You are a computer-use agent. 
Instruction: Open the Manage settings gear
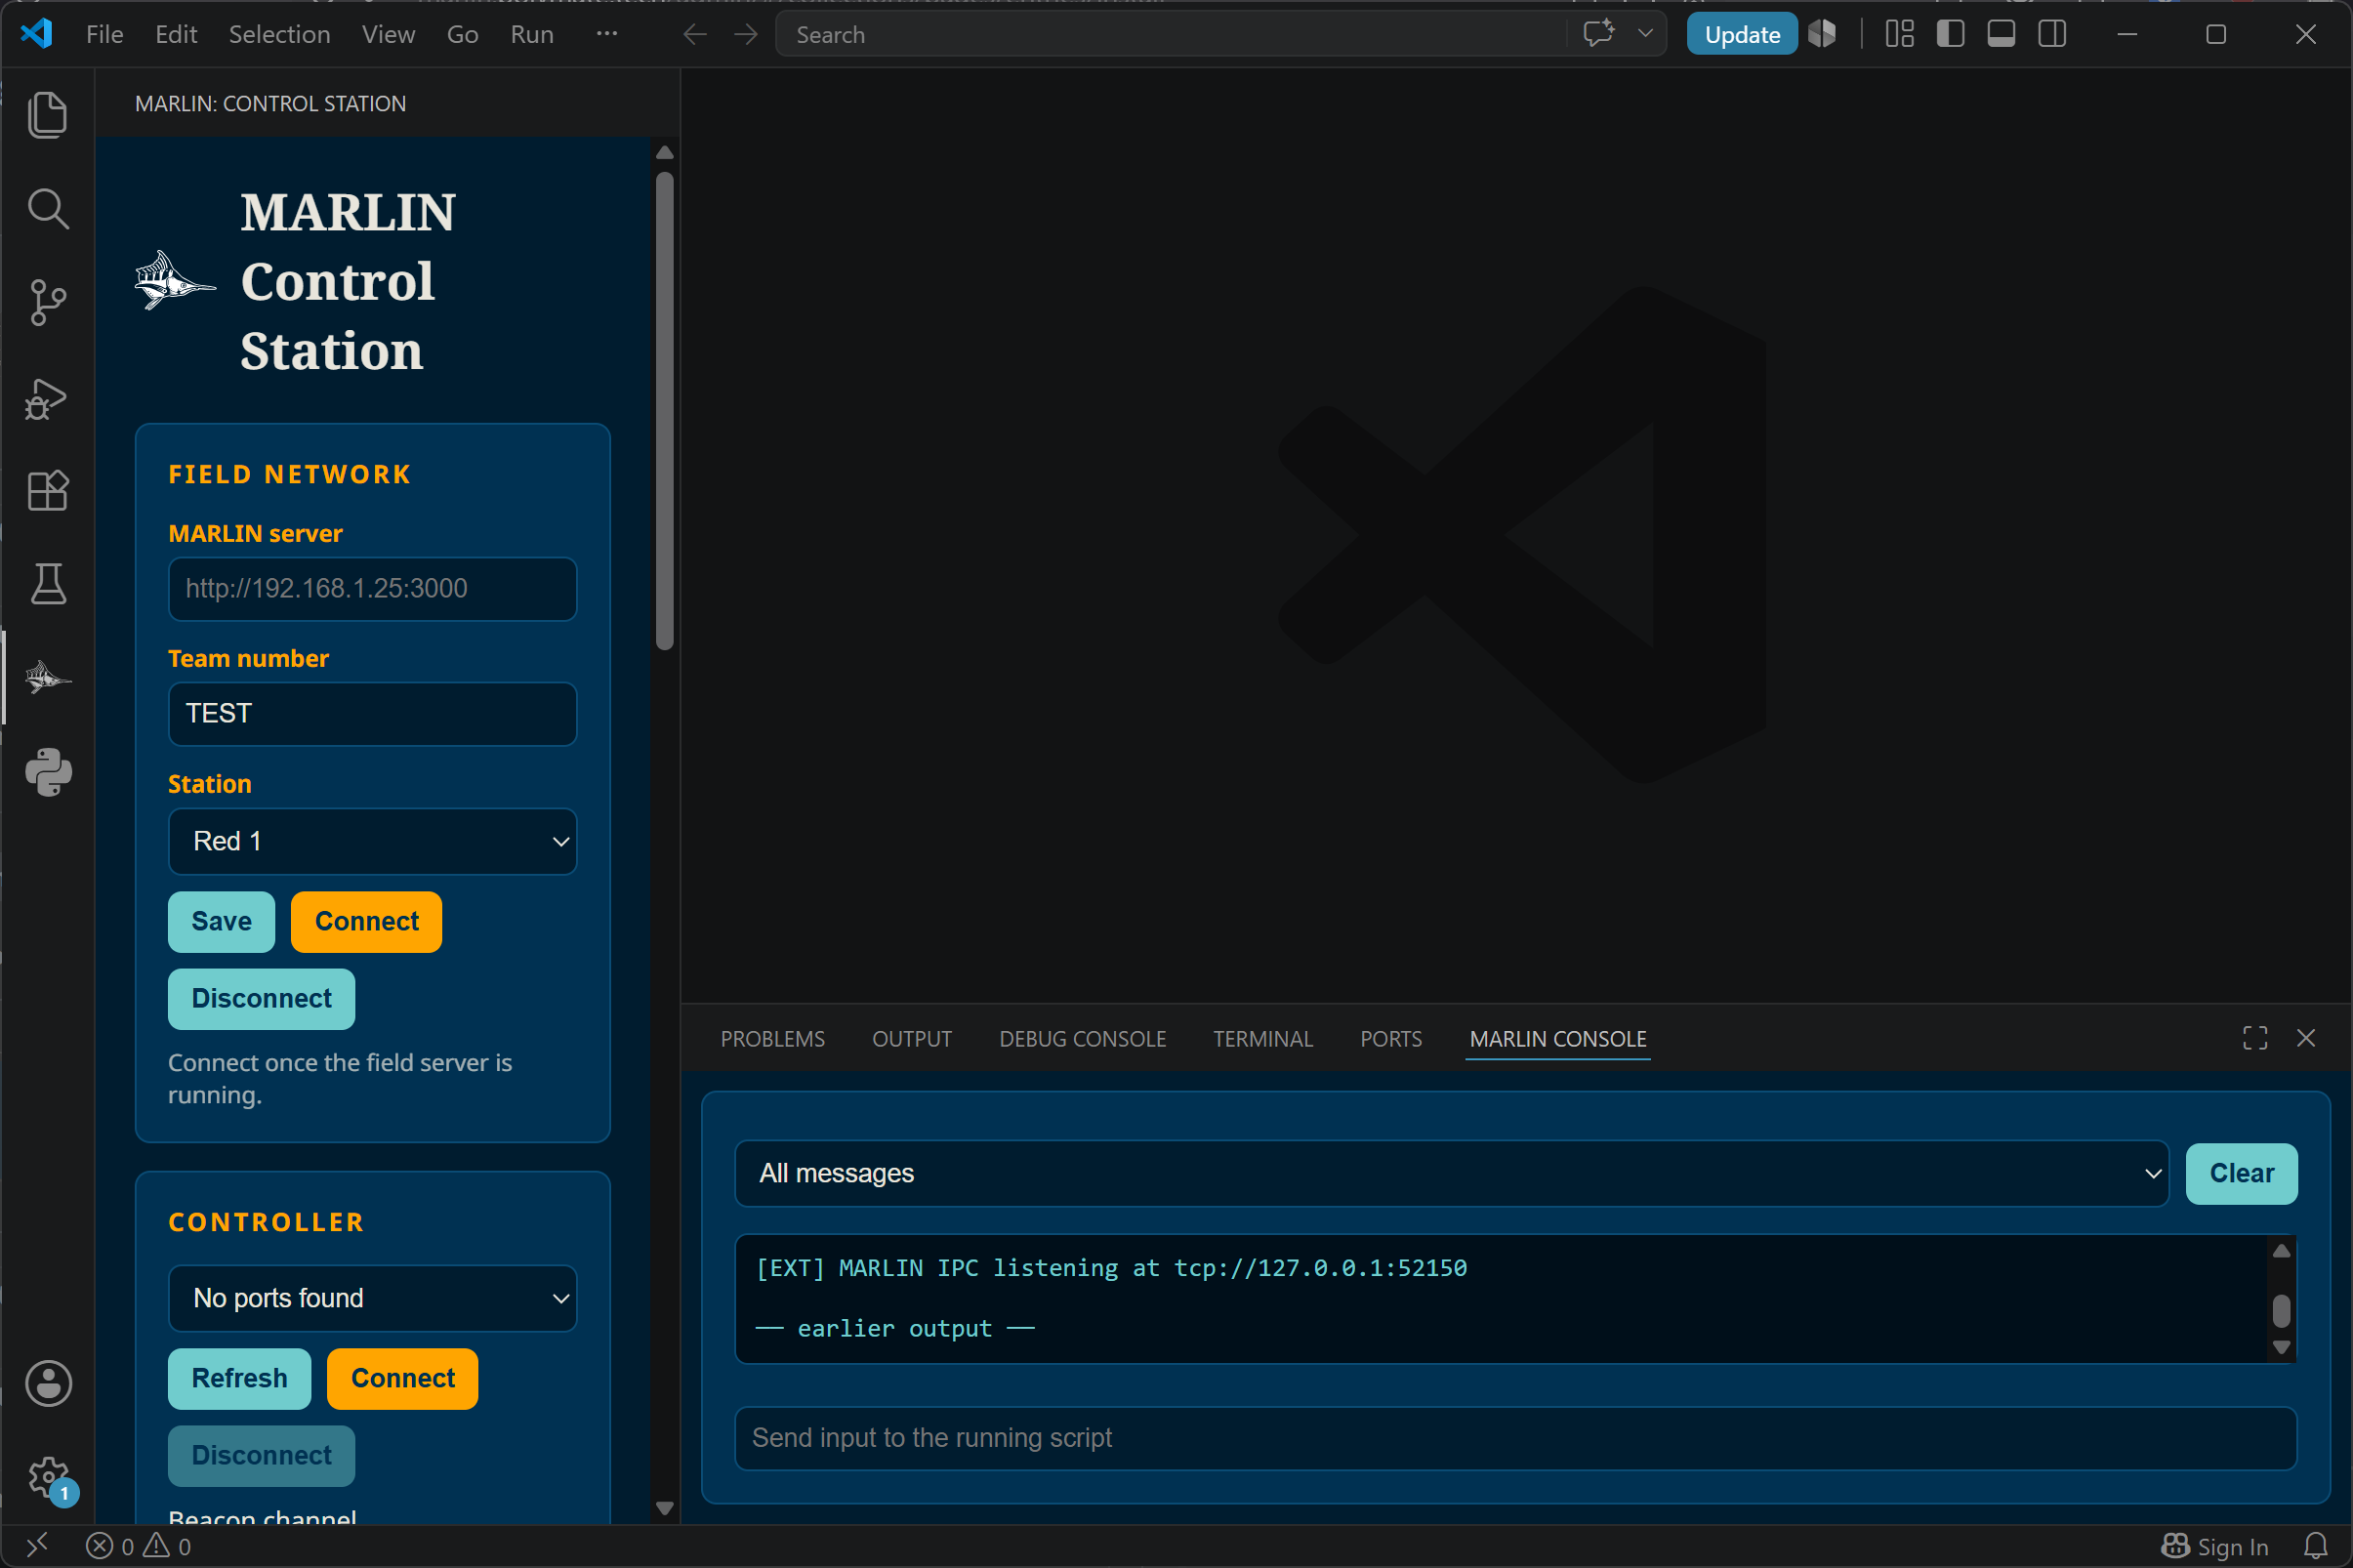(x=47, y=1476)
